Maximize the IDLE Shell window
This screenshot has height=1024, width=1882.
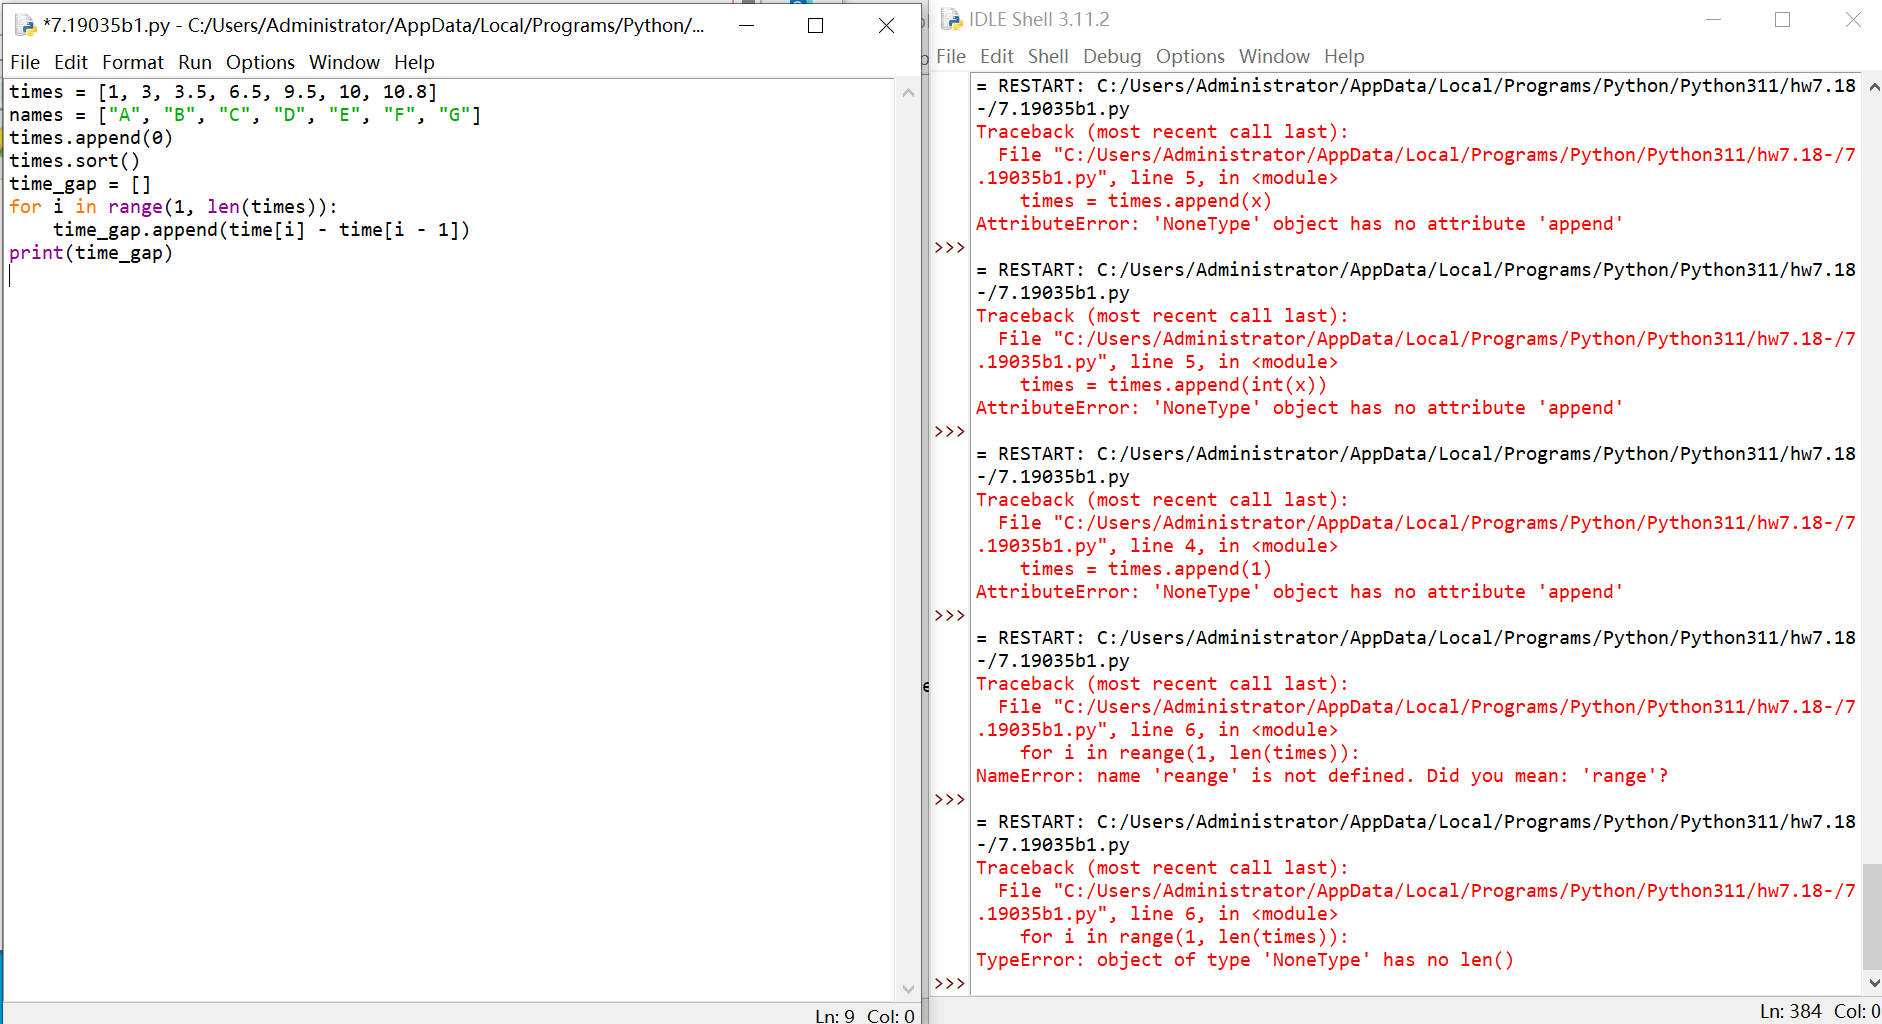[1782, 19]
